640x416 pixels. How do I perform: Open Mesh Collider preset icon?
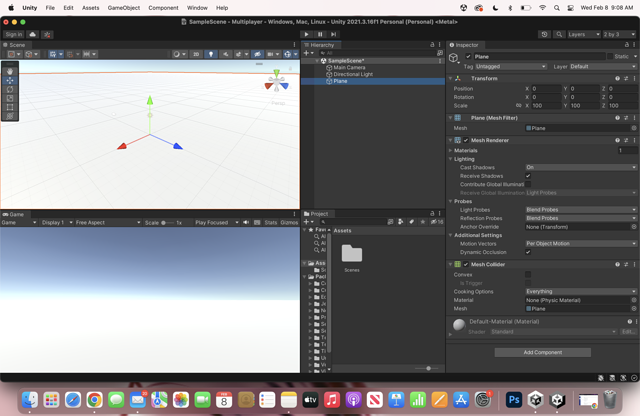626,265
